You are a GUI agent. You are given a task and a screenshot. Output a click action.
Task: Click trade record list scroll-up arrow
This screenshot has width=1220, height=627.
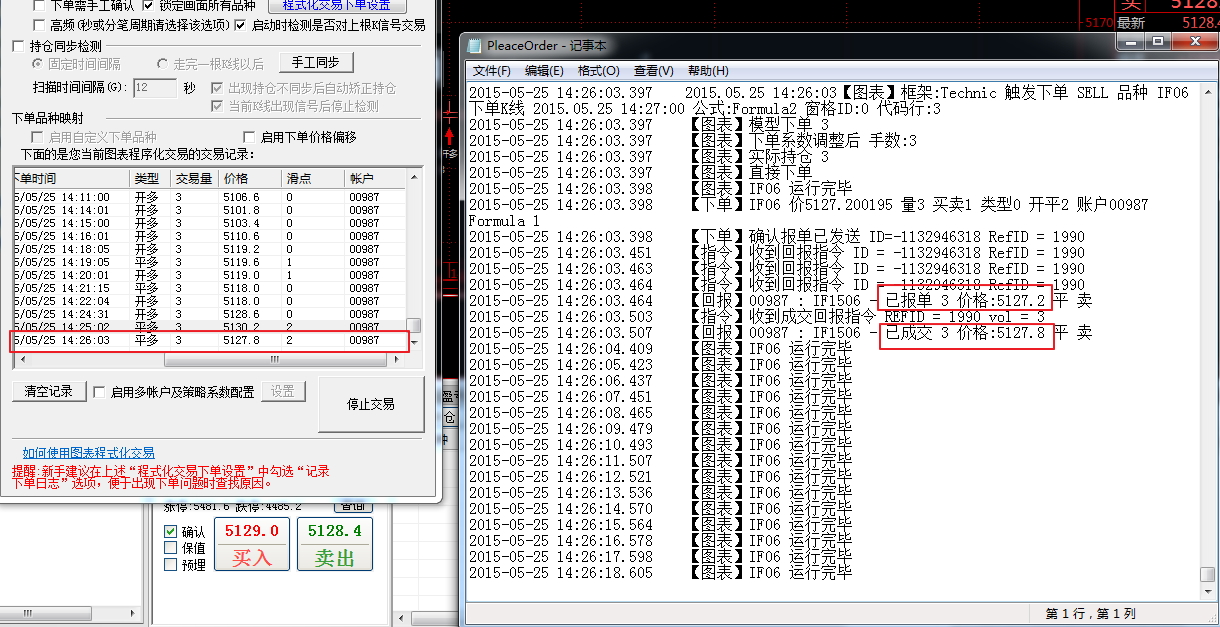pos(416,176)
